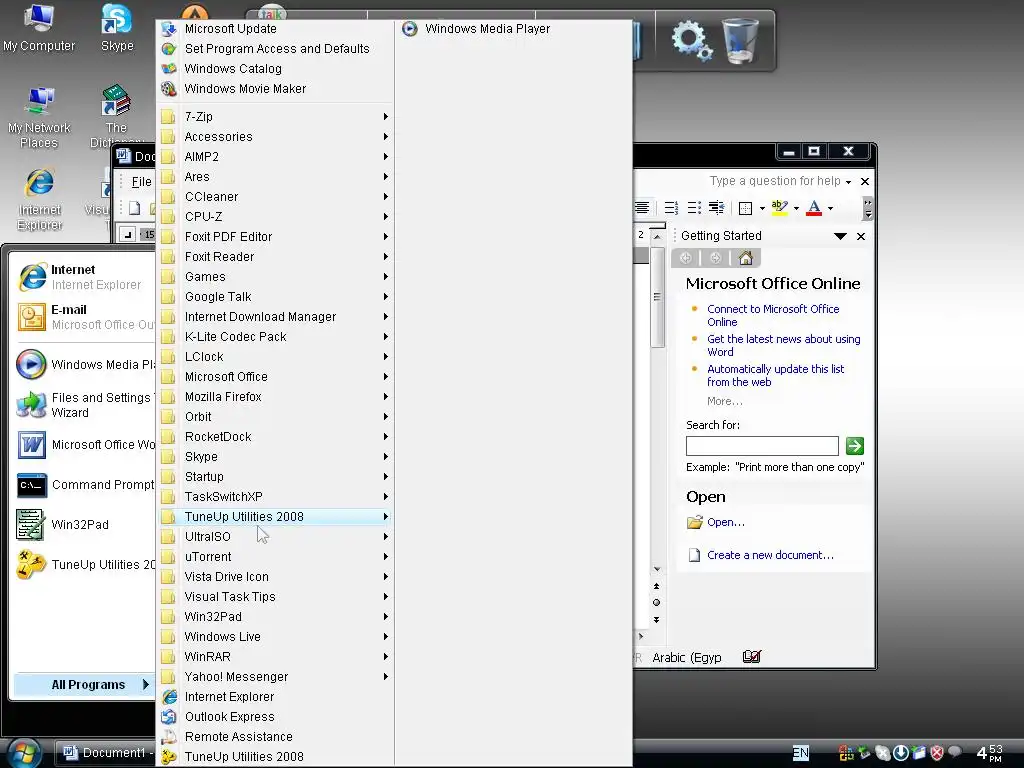
Task: Open Remote Assistance
Action: point(274,737)
